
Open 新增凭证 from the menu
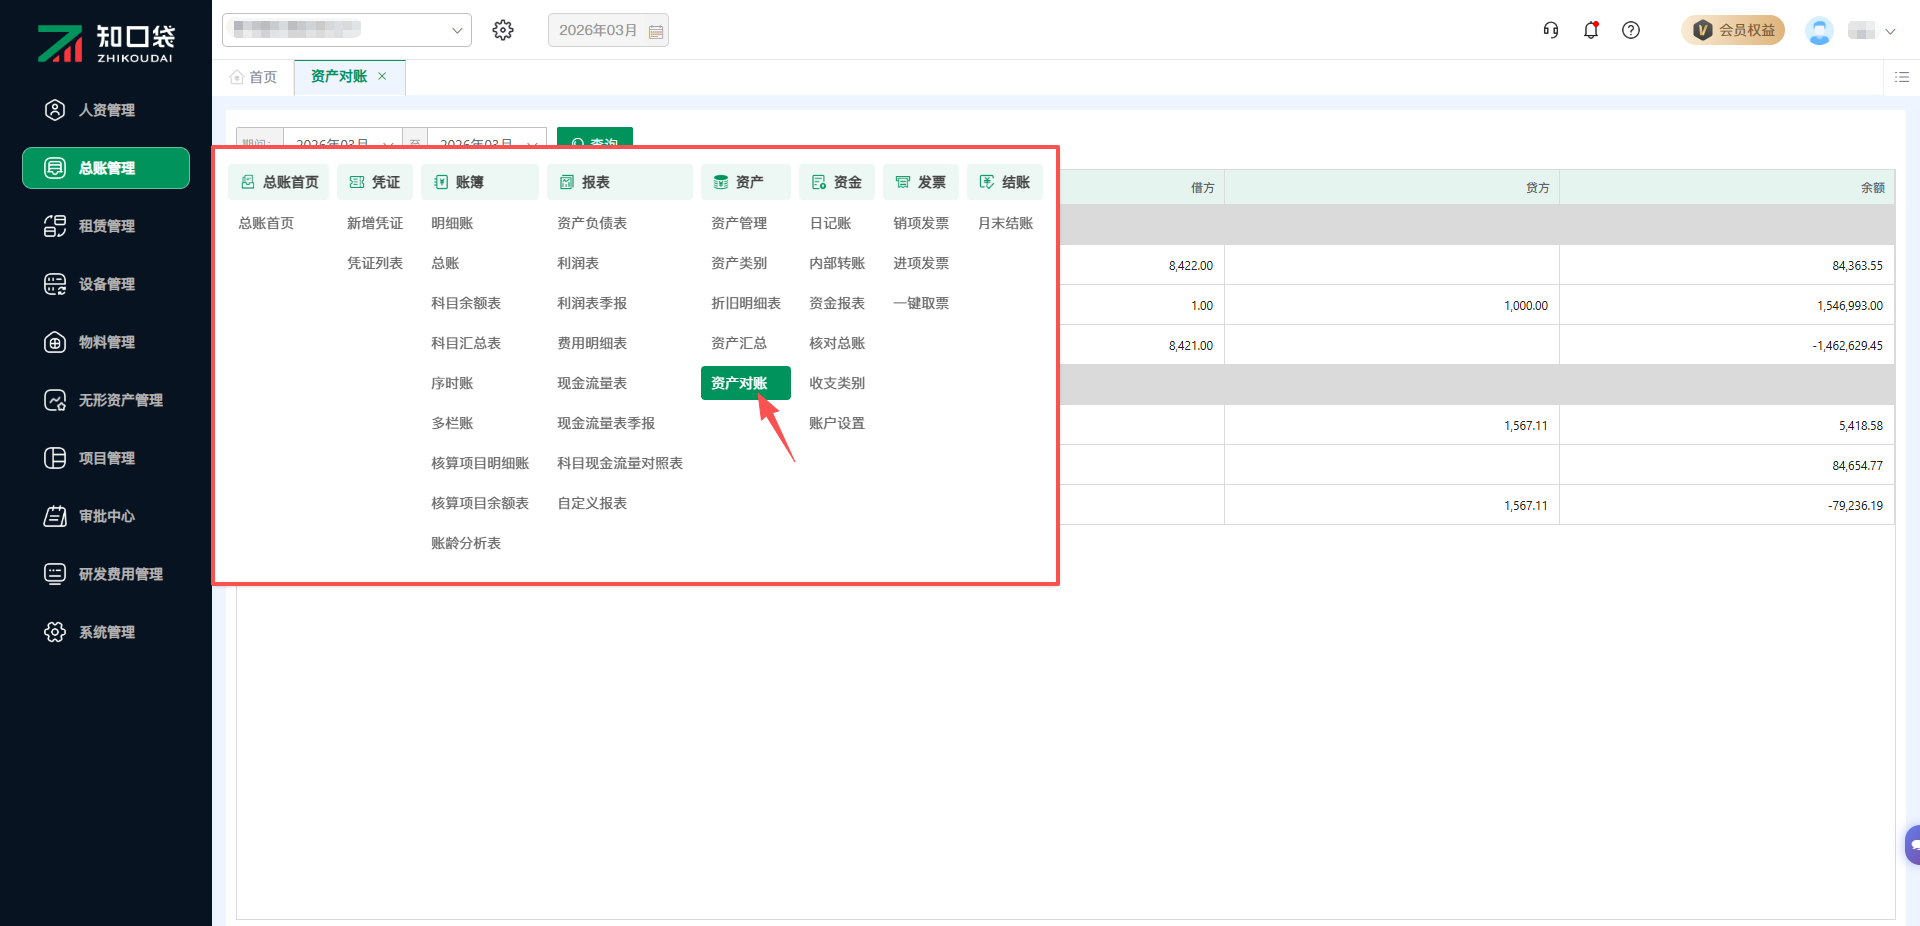[x=375, y=223]
